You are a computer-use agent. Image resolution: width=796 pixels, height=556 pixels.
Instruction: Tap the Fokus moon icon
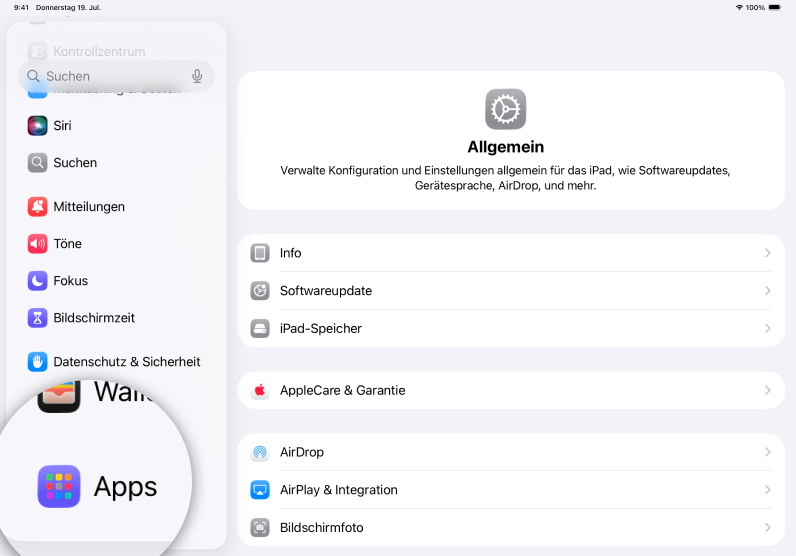coord(37,281)
